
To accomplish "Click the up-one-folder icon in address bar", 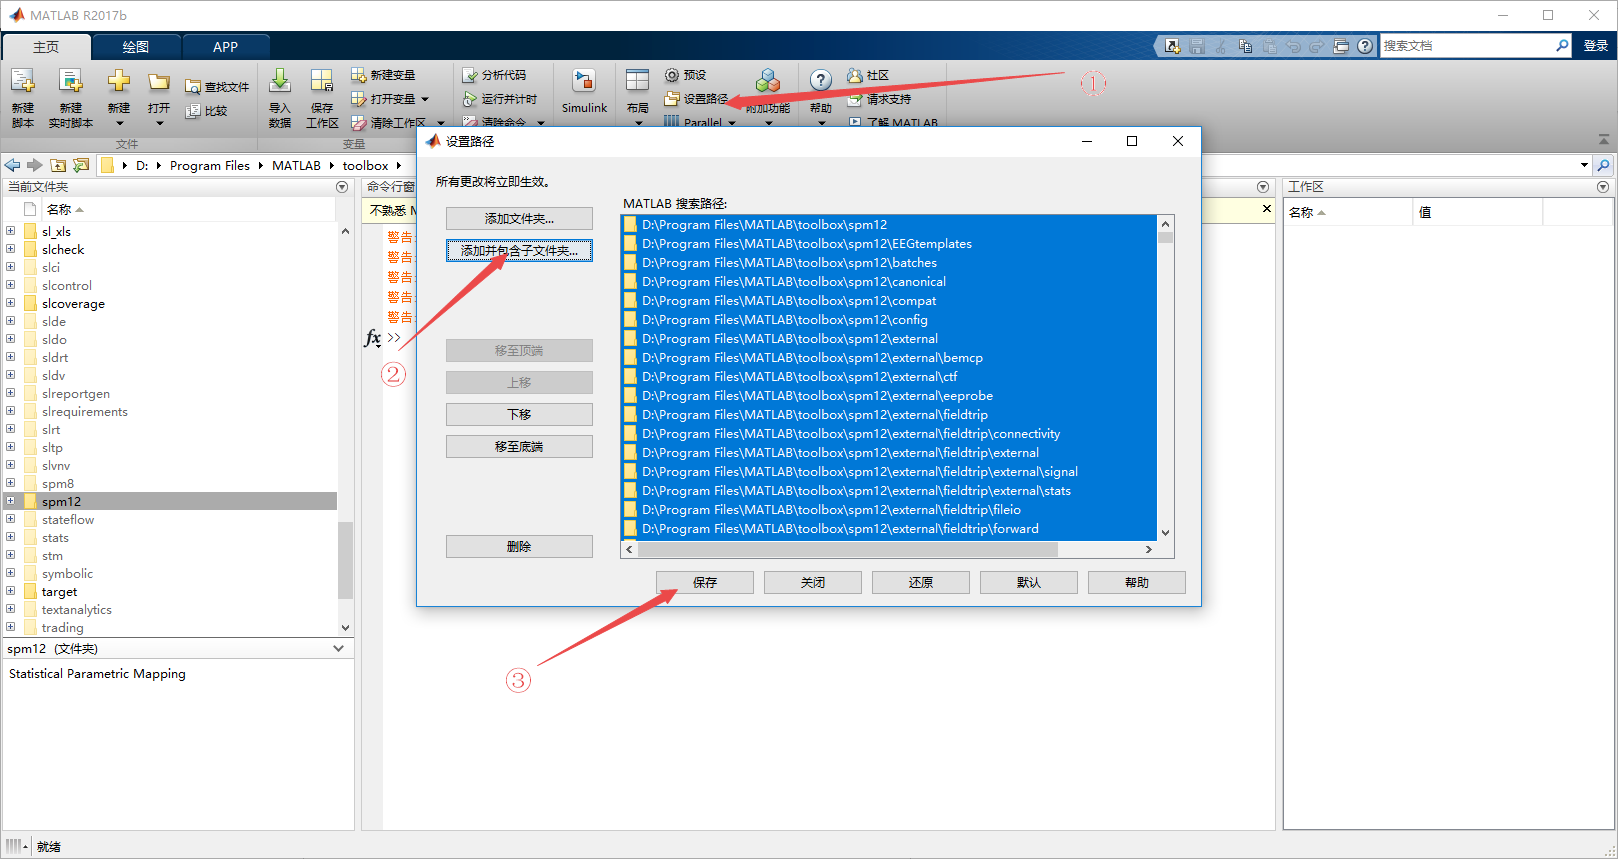I will [58, 165].
